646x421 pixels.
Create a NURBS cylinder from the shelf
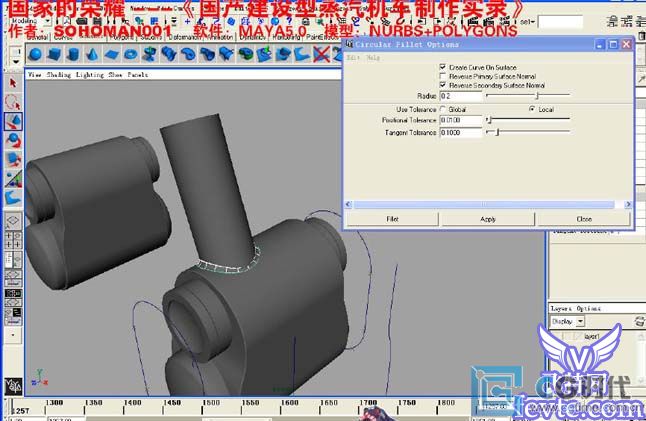pyautogui.click(x=73, y=54)
